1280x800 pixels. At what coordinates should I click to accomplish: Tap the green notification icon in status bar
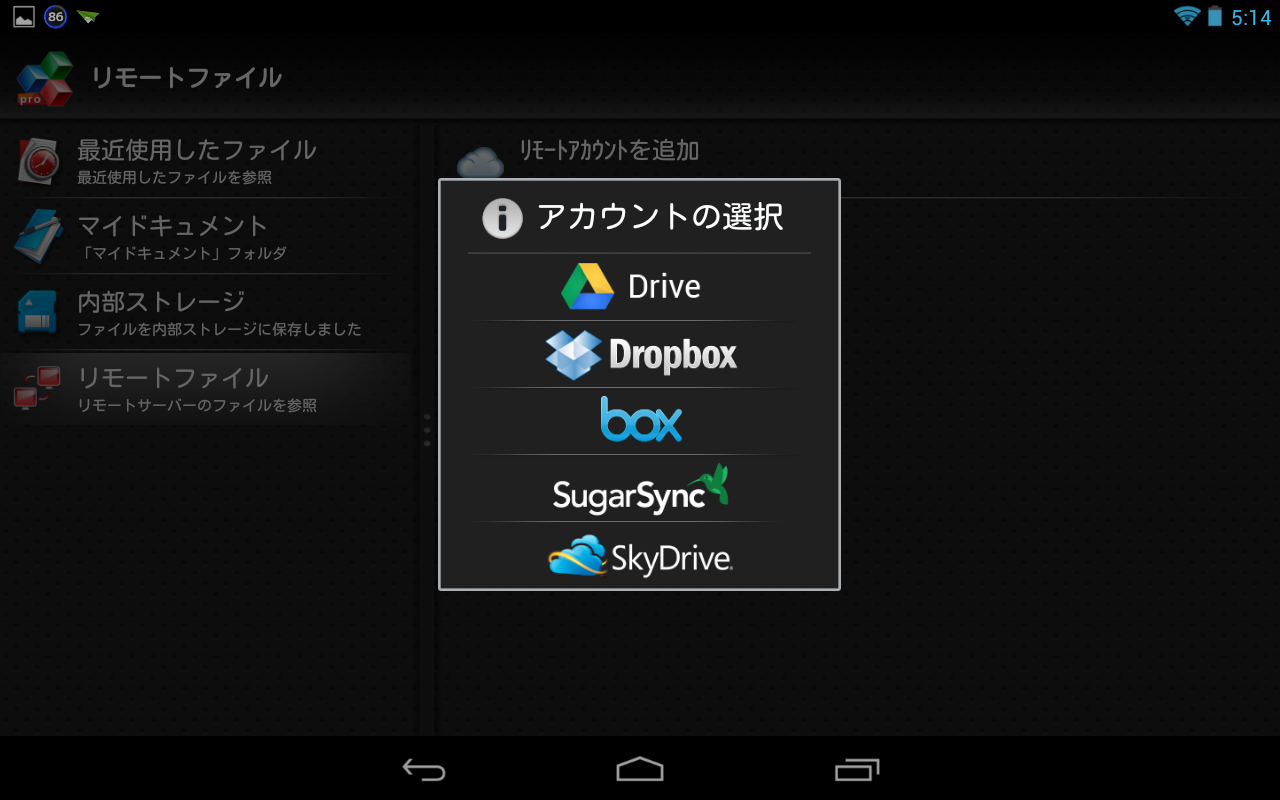88,16
